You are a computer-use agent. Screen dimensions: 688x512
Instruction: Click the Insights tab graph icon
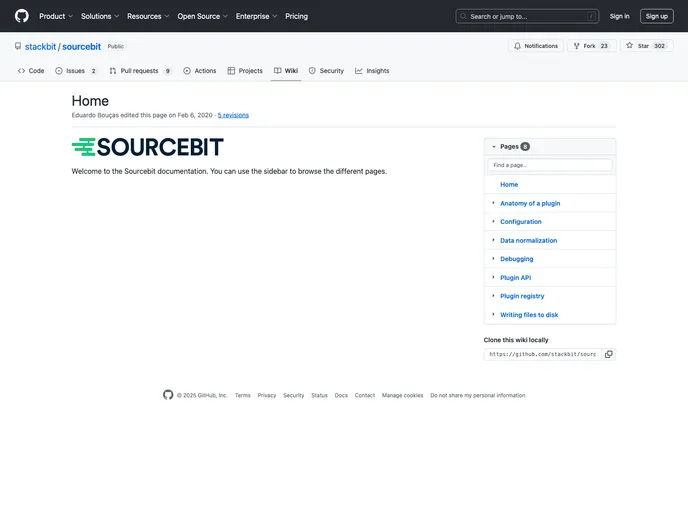point(358,71)
